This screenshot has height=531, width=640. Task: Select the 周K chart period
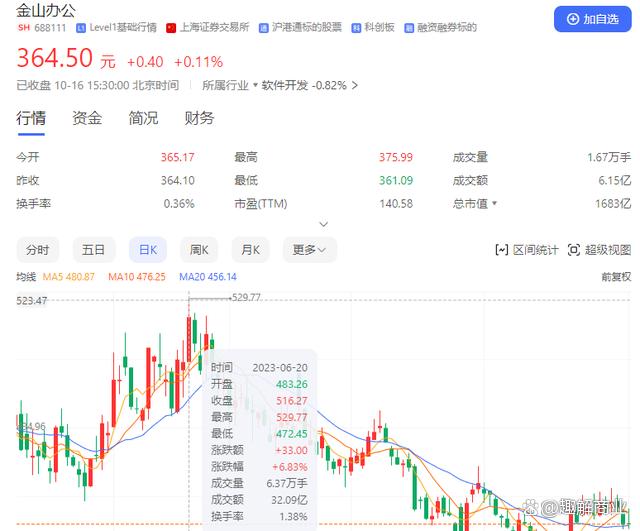[x=199, y=249]
